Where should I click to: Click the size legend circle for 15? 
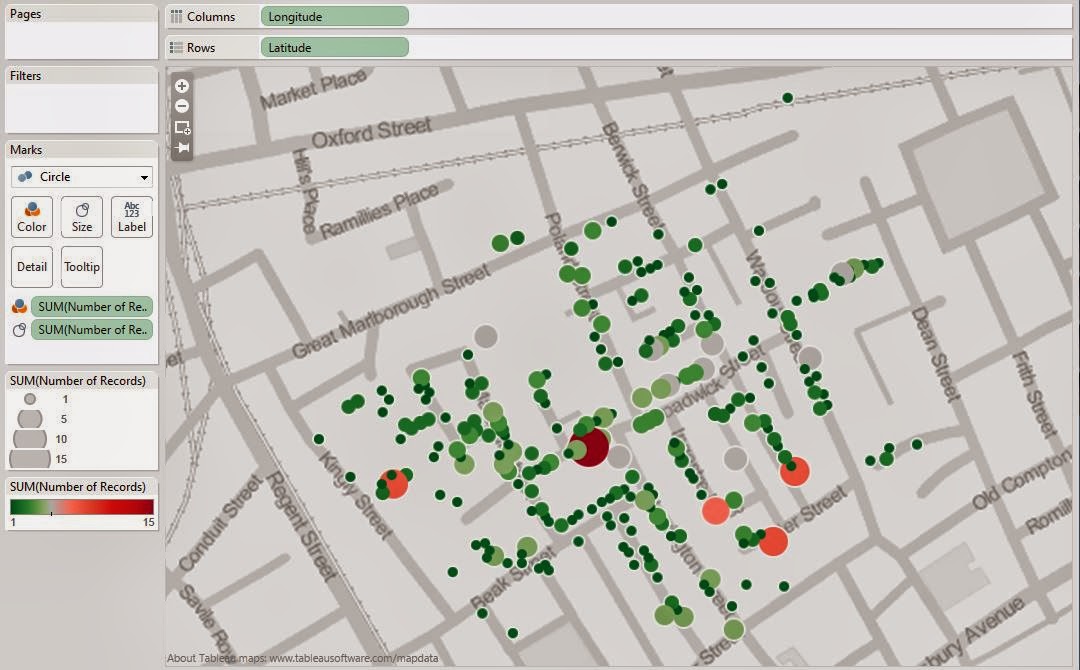(30, 458)
